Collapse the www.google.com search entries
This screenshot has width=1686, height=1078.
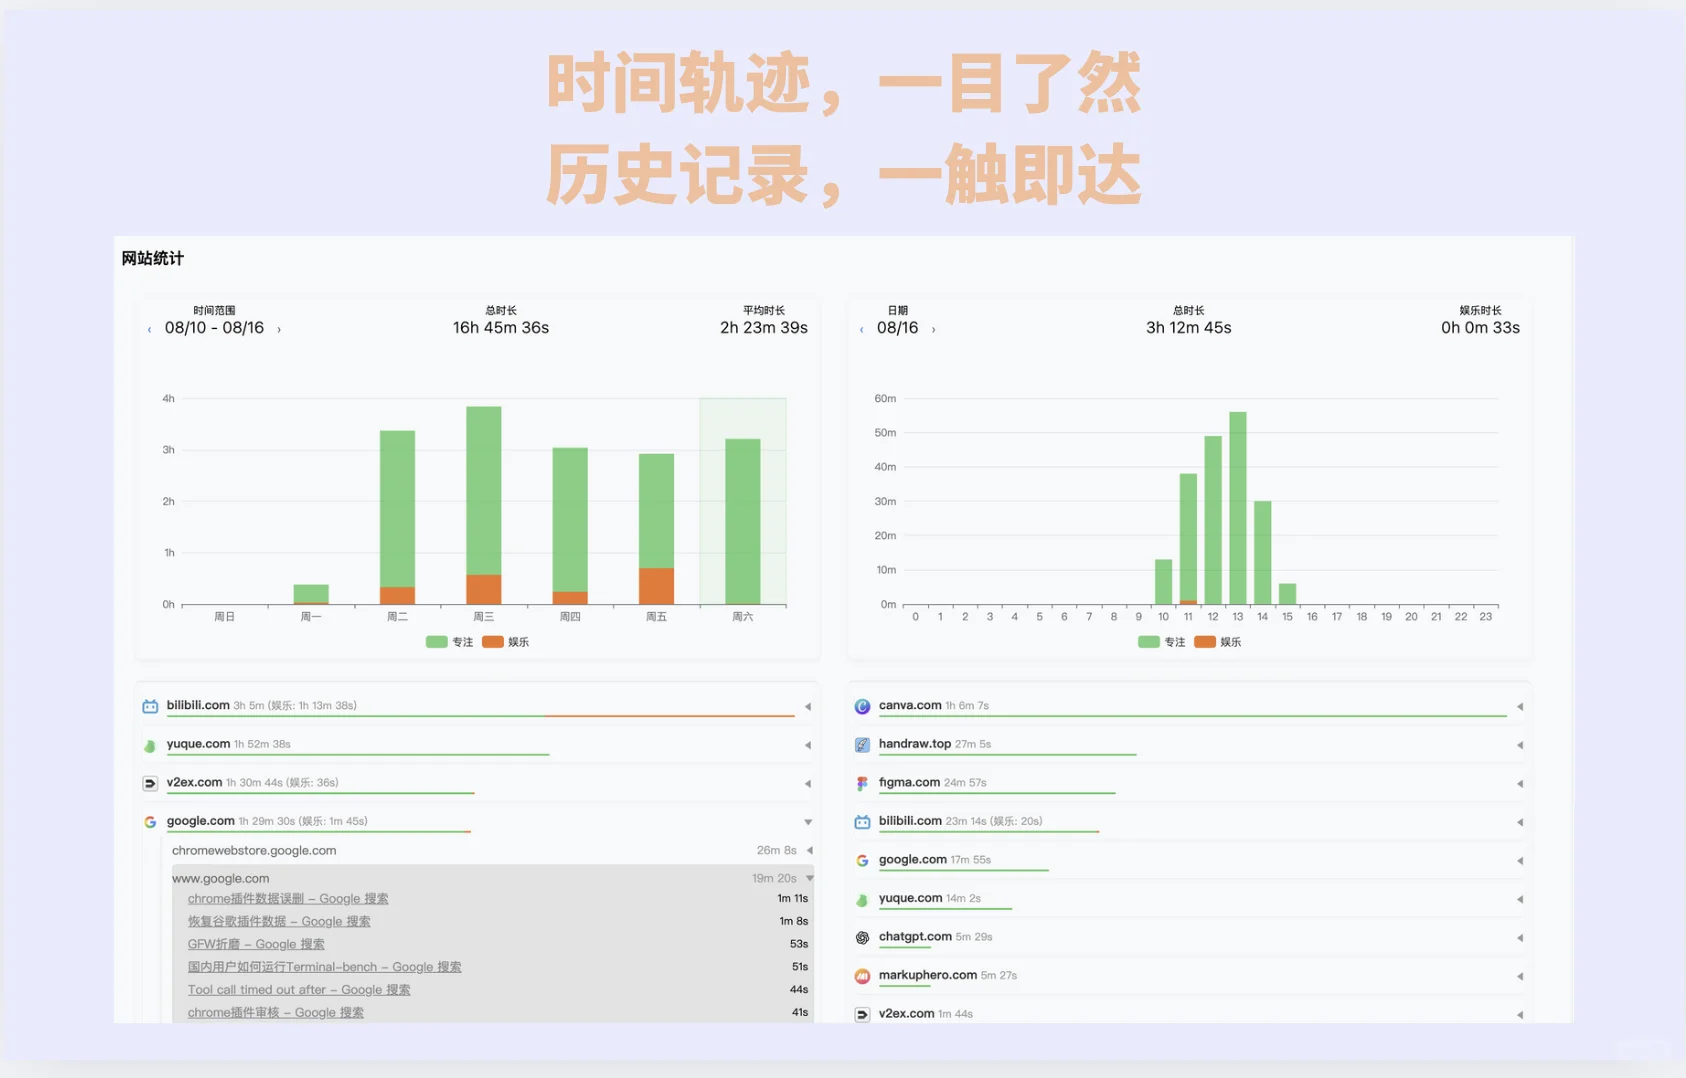[x=808, y=878]
